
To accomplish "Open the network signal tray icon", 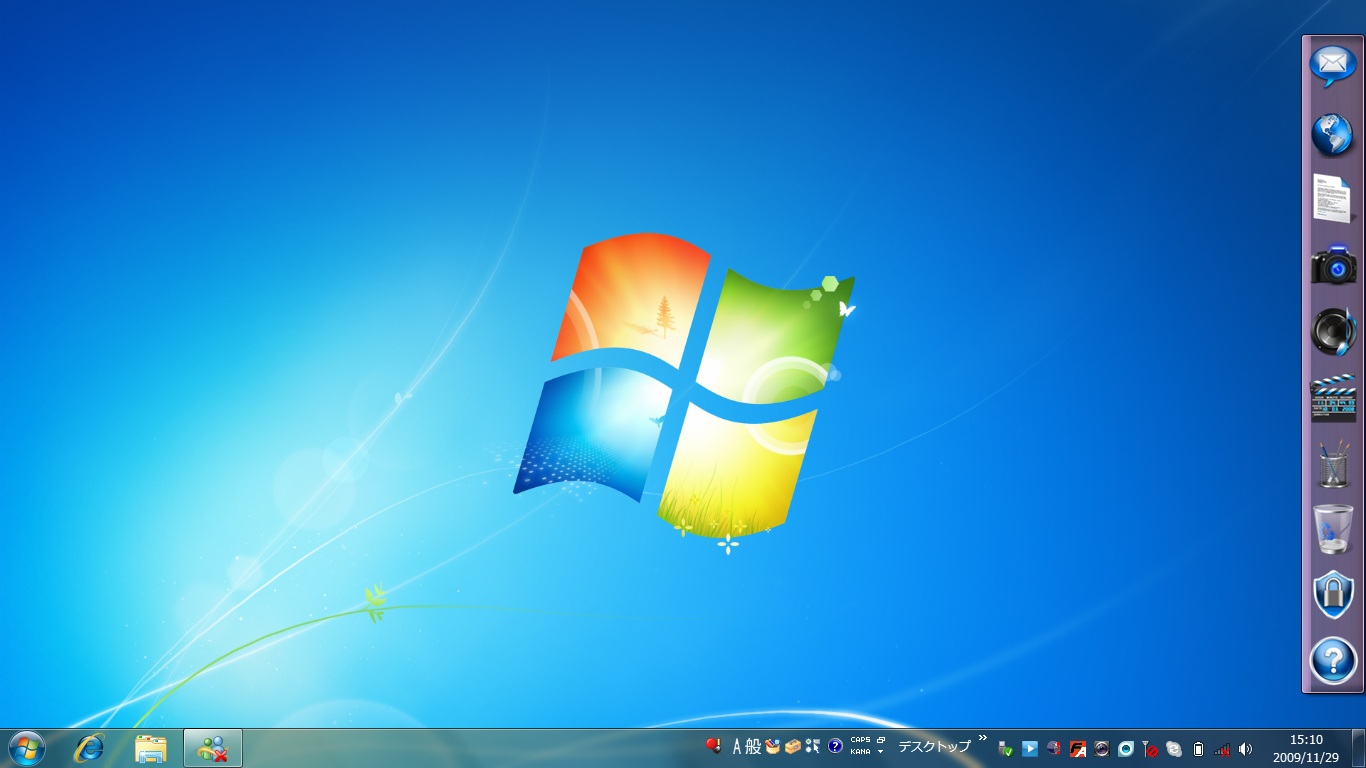I will click(1222, 748).
